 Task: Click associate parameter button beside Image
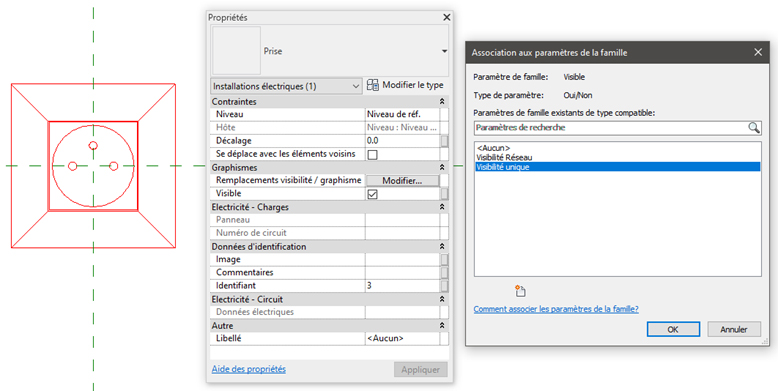[x=445, y=260]
